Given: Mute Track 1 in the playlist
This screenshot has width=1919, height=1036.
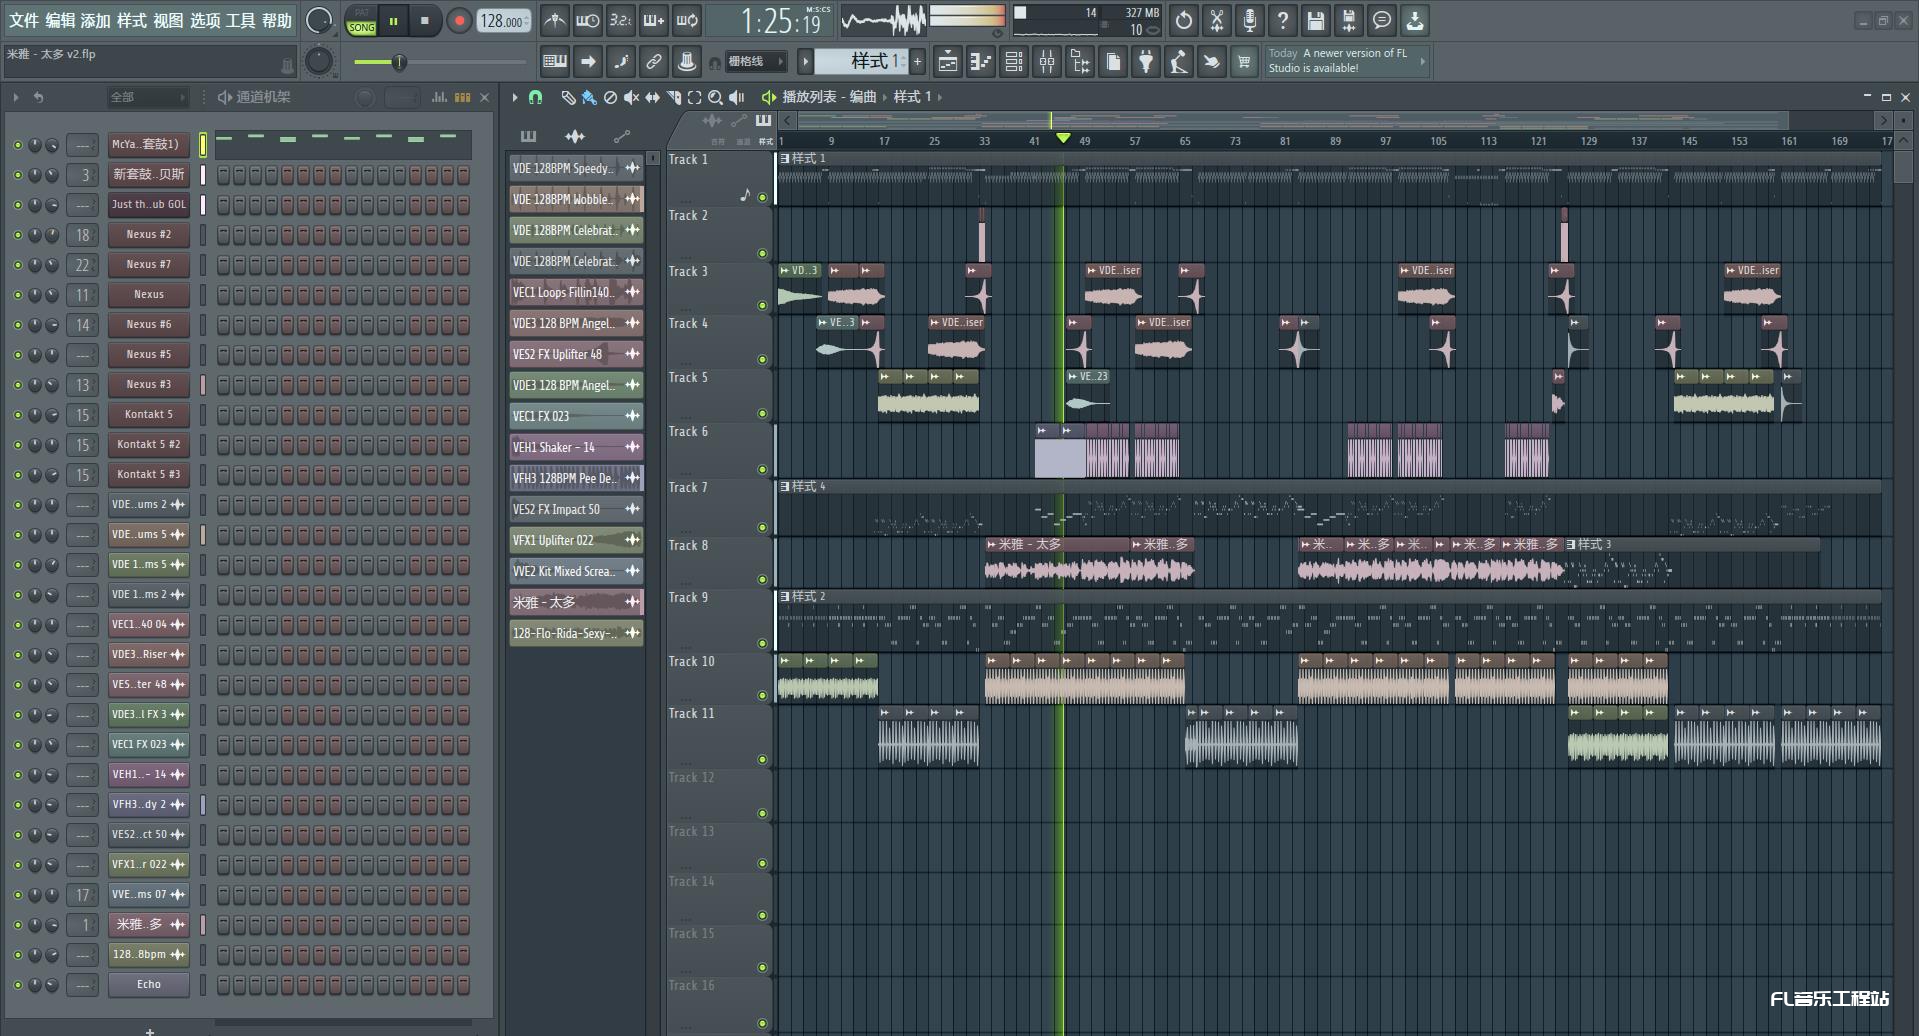Looking at the screenshot, I should coord(763,197).
